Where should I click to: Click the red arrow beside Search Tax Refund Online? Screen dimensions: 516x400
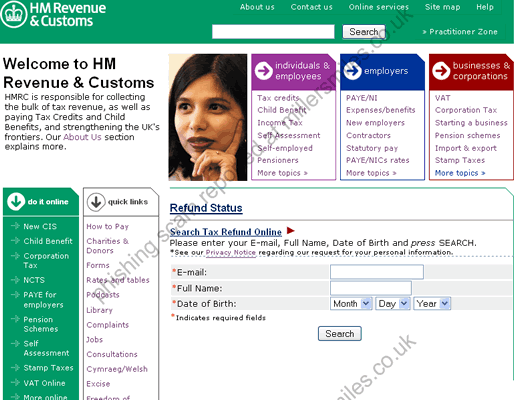pyautogui.click(x=291, y=230)
